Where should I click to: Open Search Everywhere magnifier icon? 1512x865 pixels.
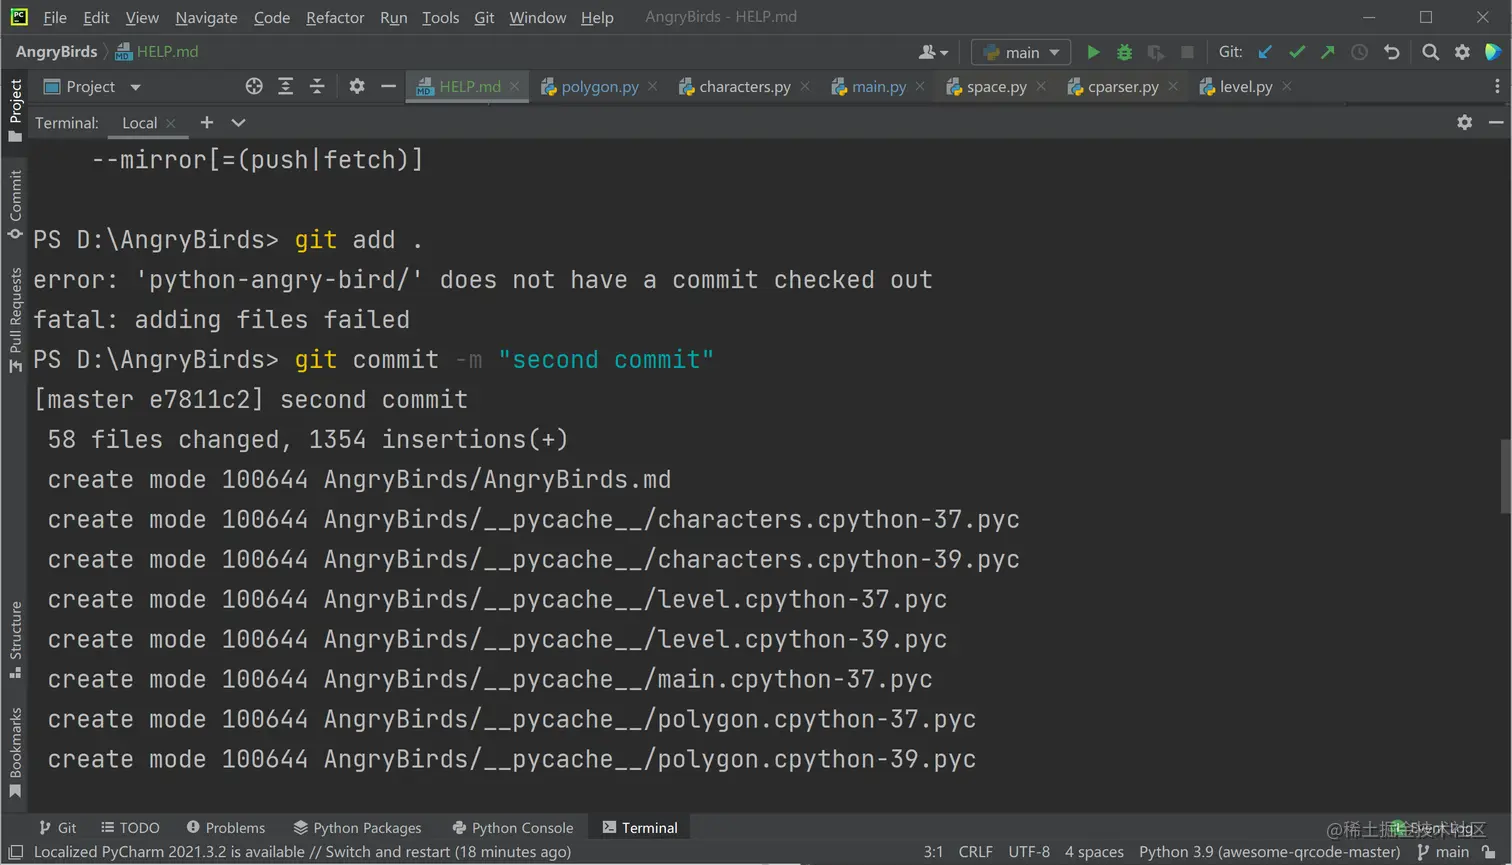click(x=1430, y=52)
